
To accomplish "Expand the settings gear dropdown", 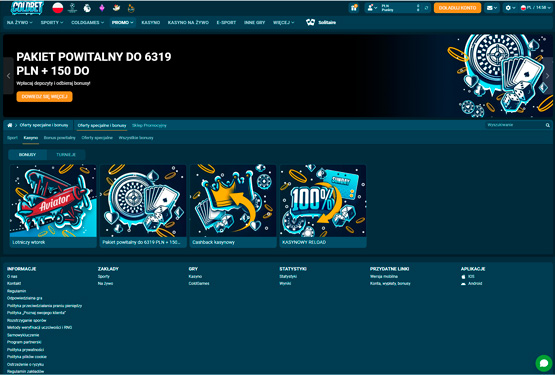I will tap(510, 8).
